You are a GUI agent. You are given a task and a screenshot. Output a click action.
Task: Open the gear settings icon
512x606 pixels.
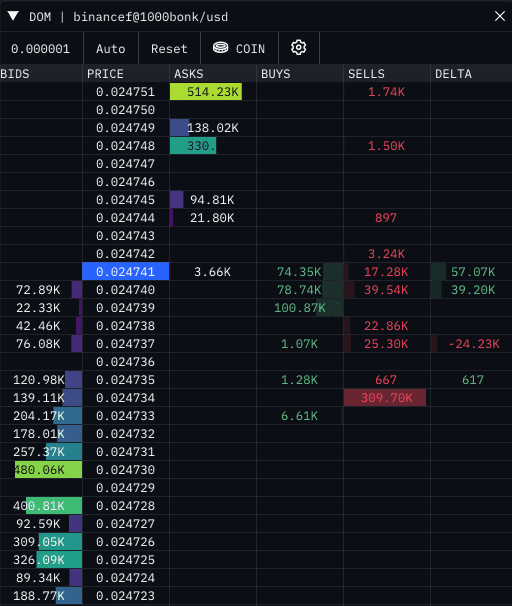298,48
